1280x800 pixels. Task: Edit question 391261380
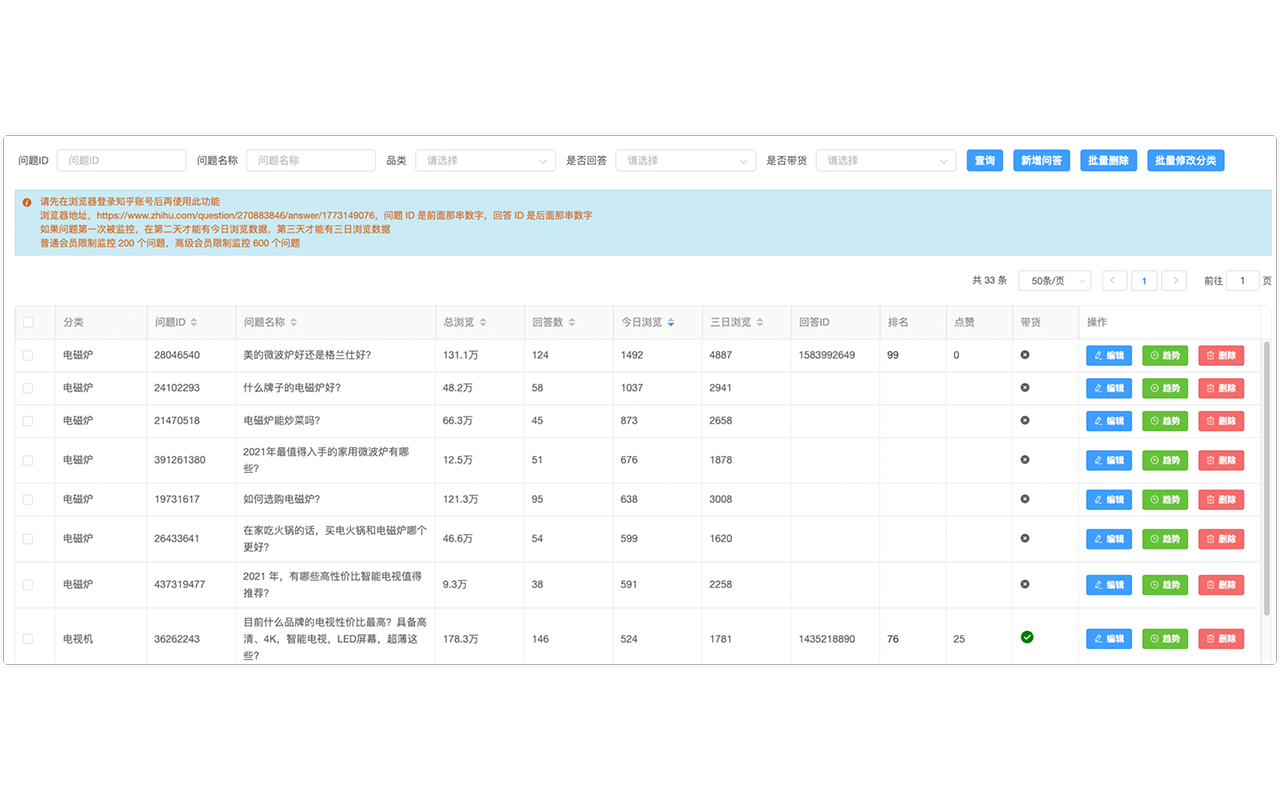click(1109, 460)
